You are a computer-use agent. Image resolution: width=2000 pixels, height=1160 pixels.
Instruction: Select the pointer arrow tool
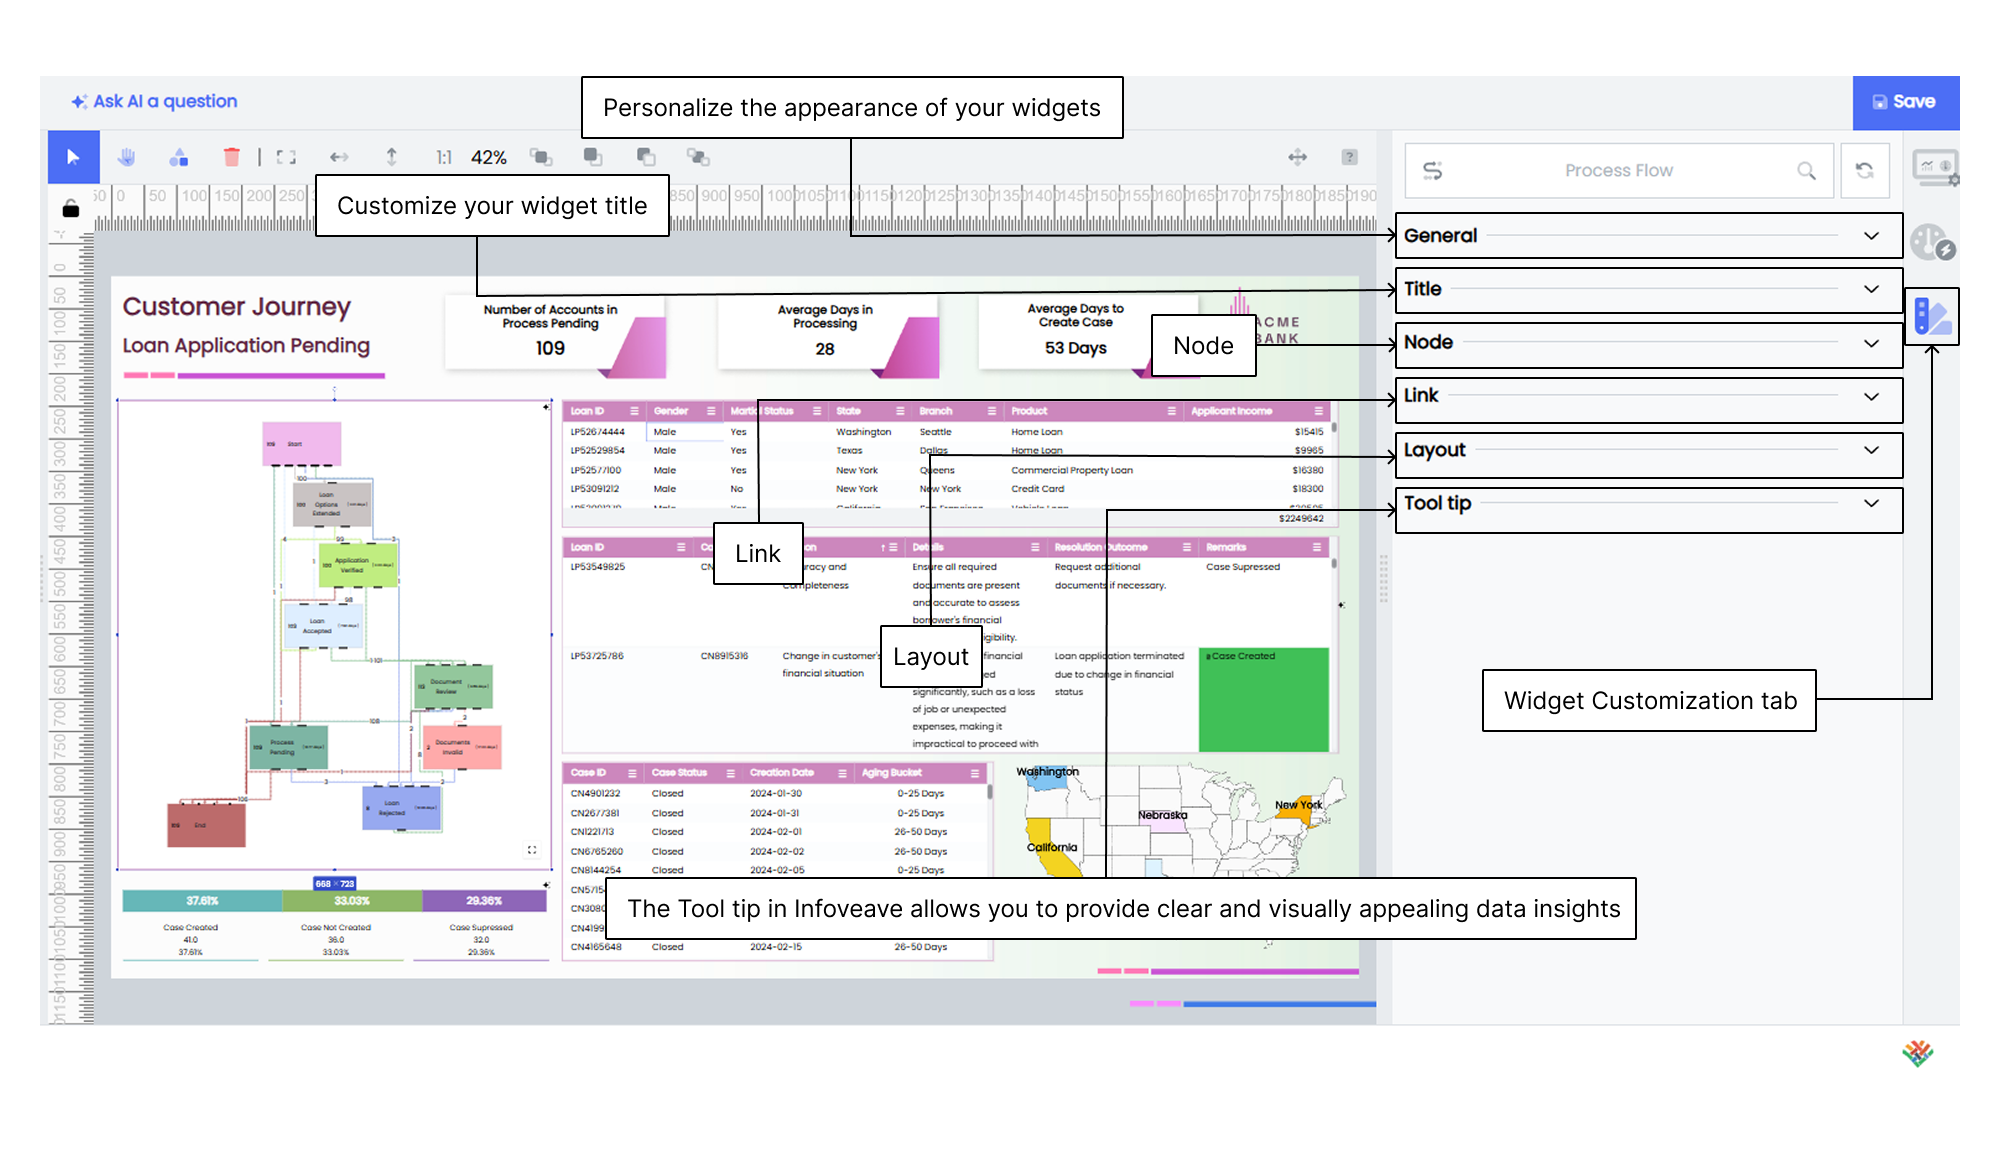[x=73, y=157]
